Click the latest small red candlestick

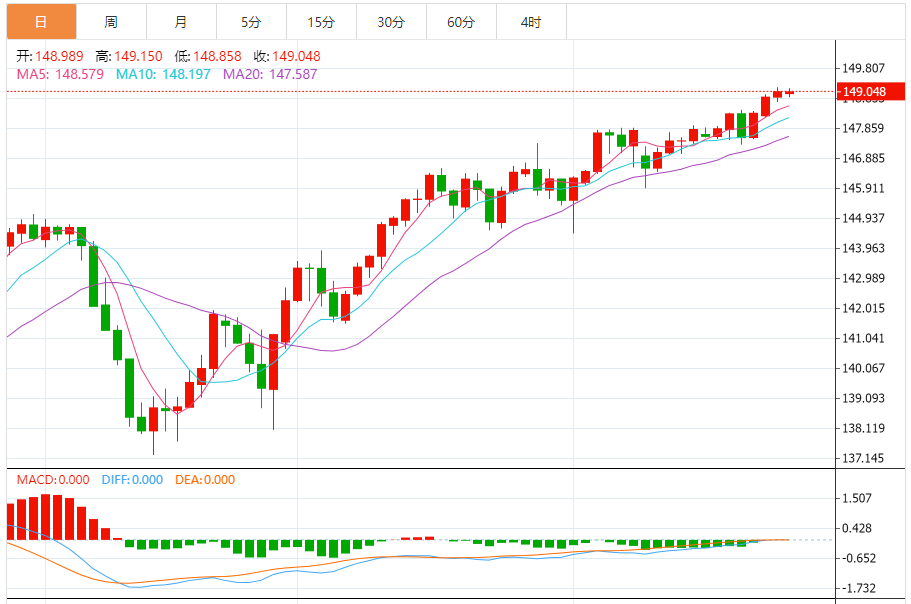coord(789,92)
